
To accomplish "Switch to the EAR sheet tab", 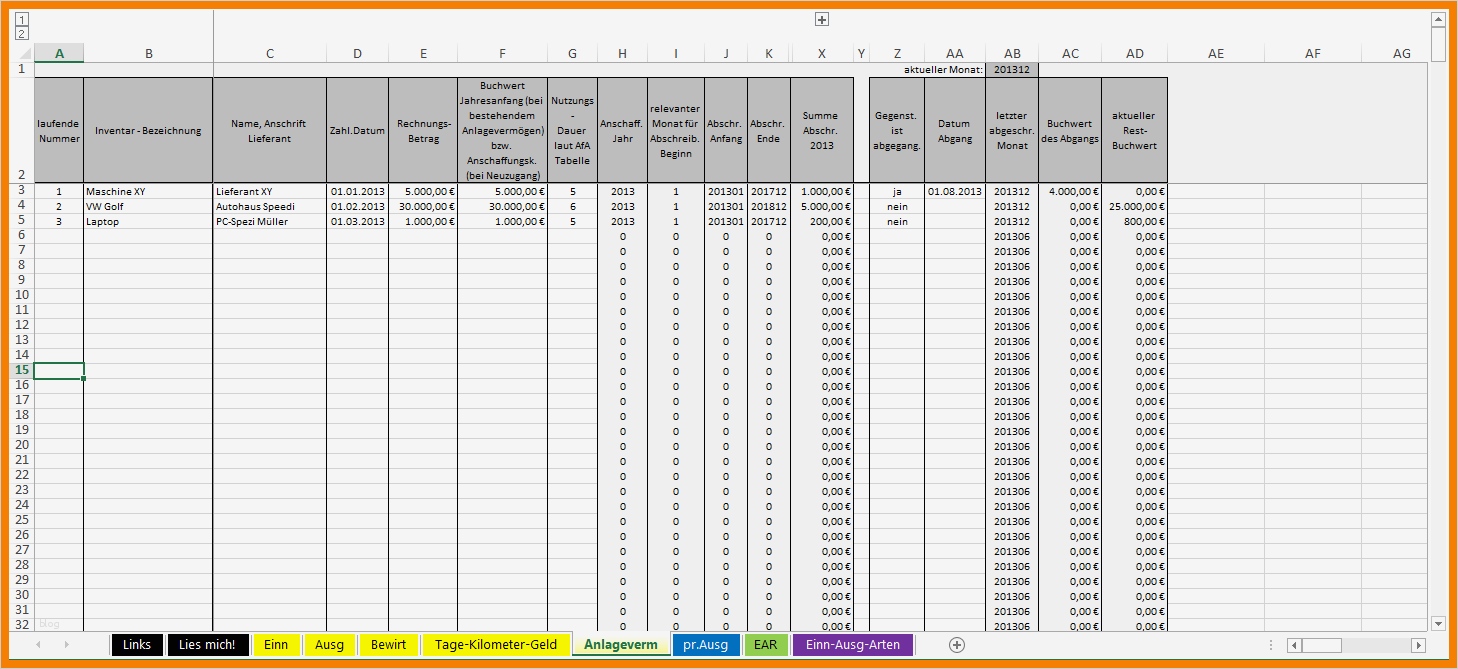I will (x=766, y=645).
